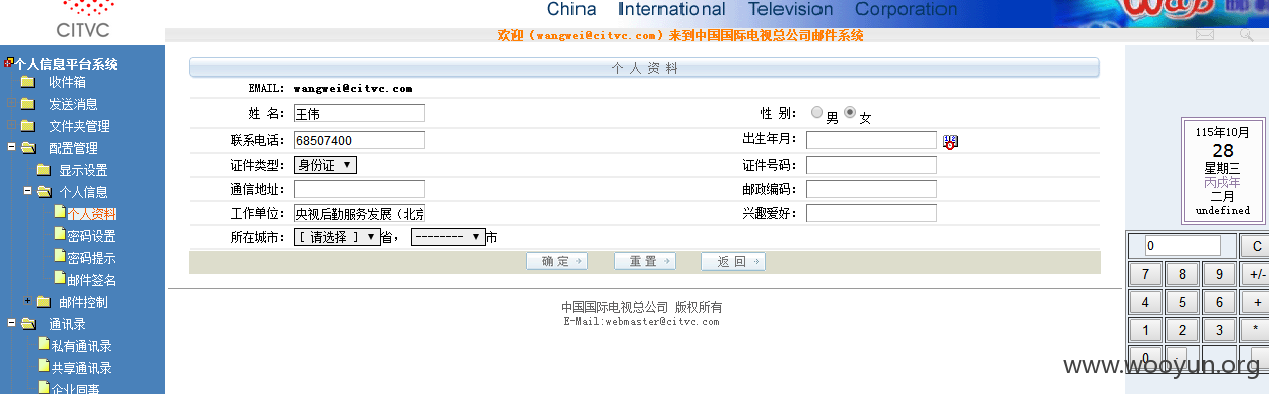Click the 确定 confirm button
The height and width of the screenshot is (394, 1269).
558,261
